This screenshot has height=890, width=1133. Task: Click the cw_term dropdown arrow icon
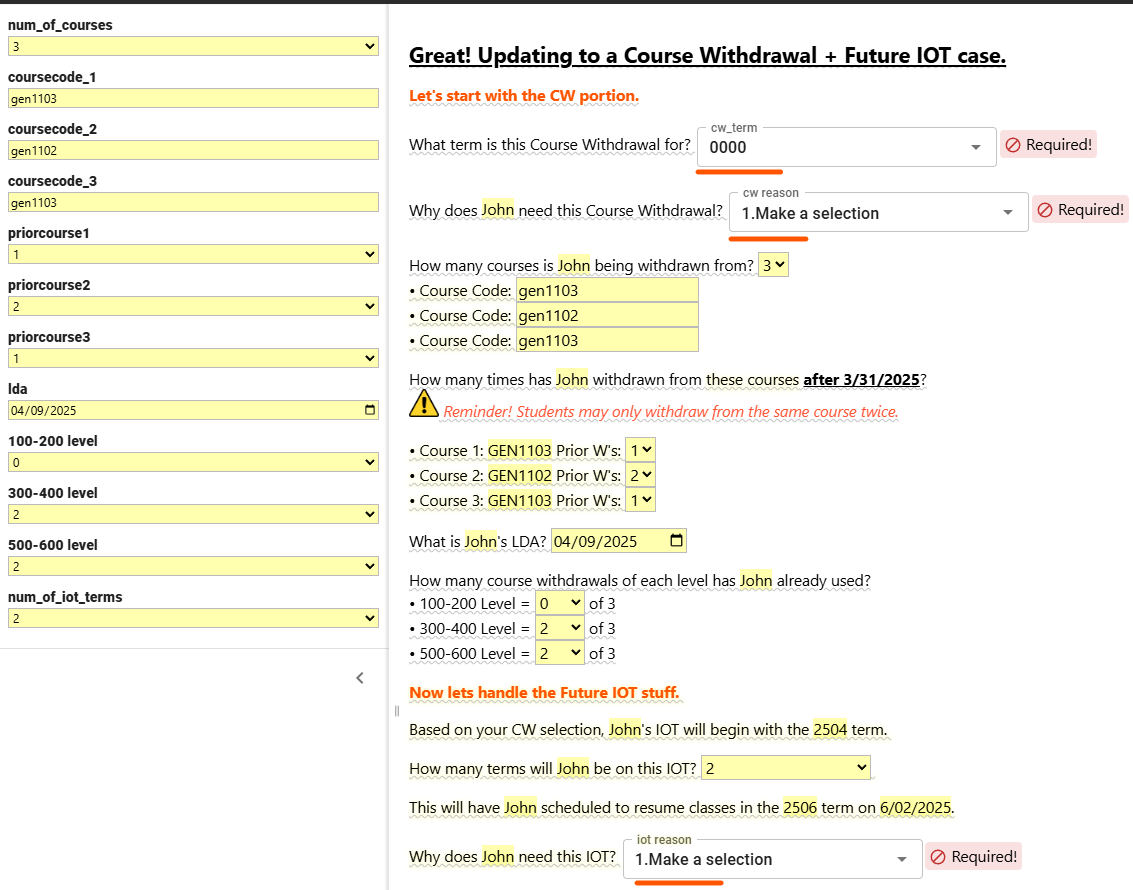(975, 147)
